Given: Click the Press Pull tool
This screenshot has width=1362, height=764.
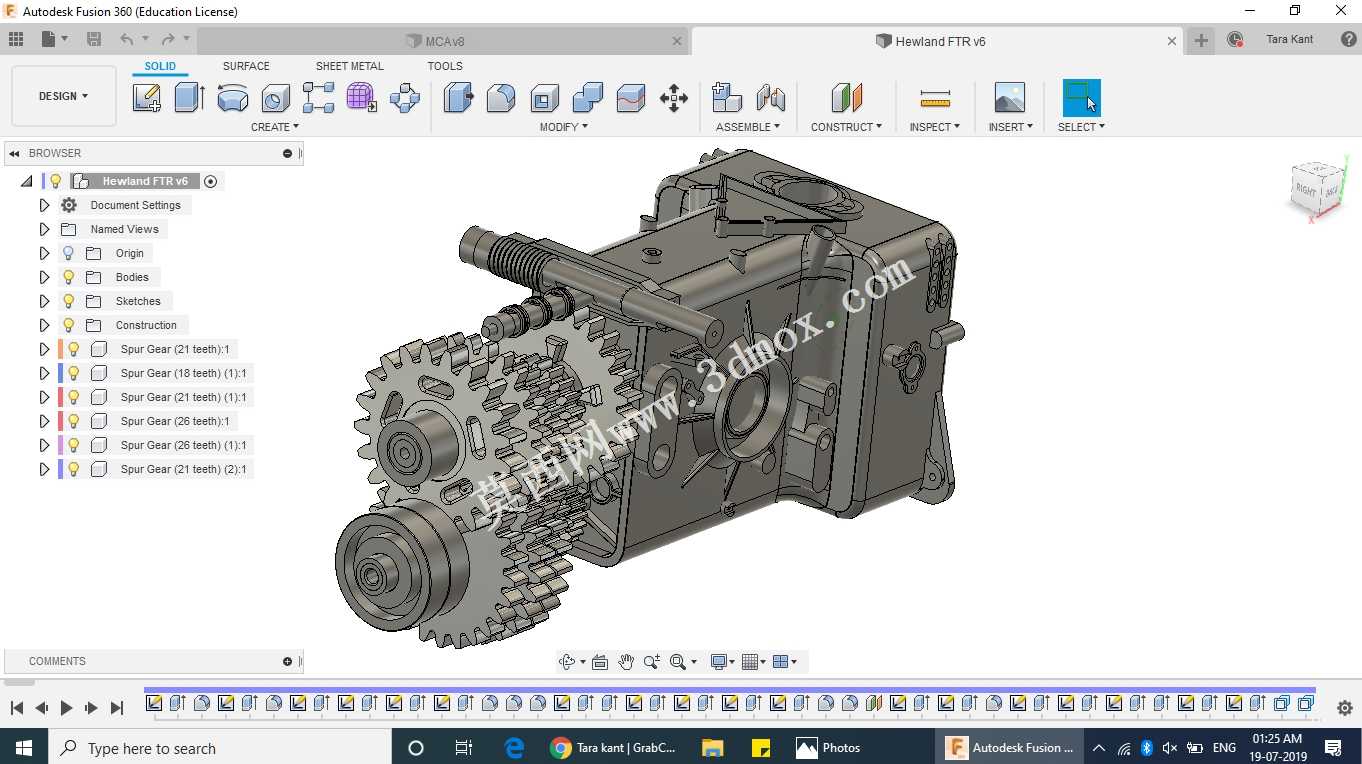Looking at the screenshot, I should click(458, 98).
